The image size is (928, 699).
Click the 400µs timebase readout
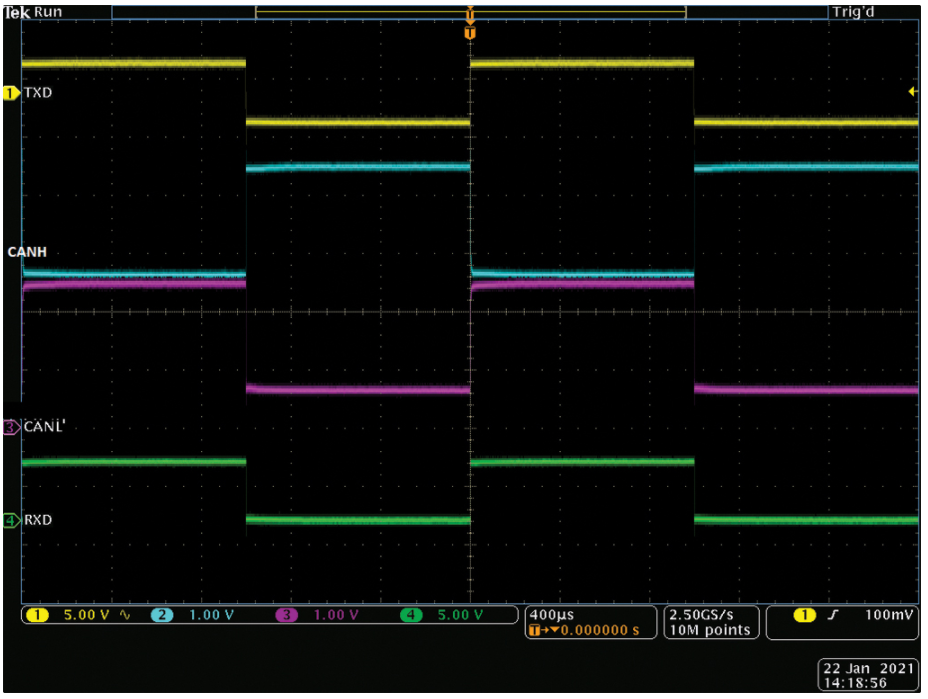click(x=552, y=615)
